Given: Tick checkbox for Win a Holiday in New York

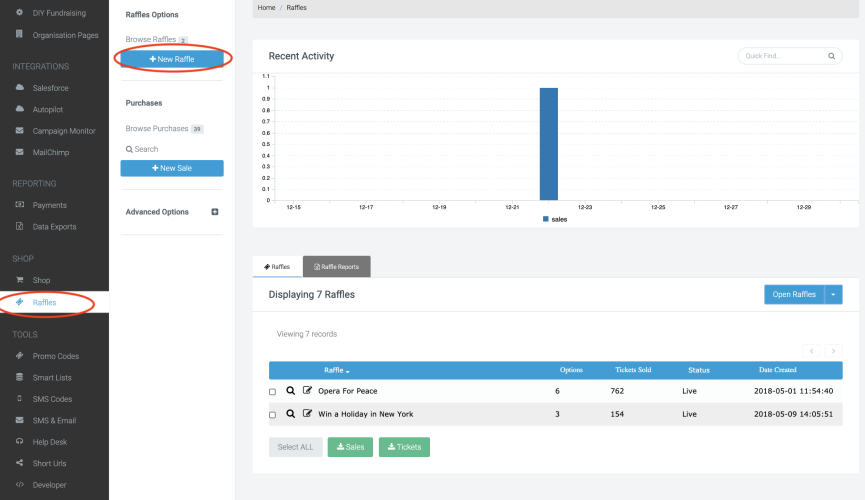Looking at the screenshot, I should point(273,415).
